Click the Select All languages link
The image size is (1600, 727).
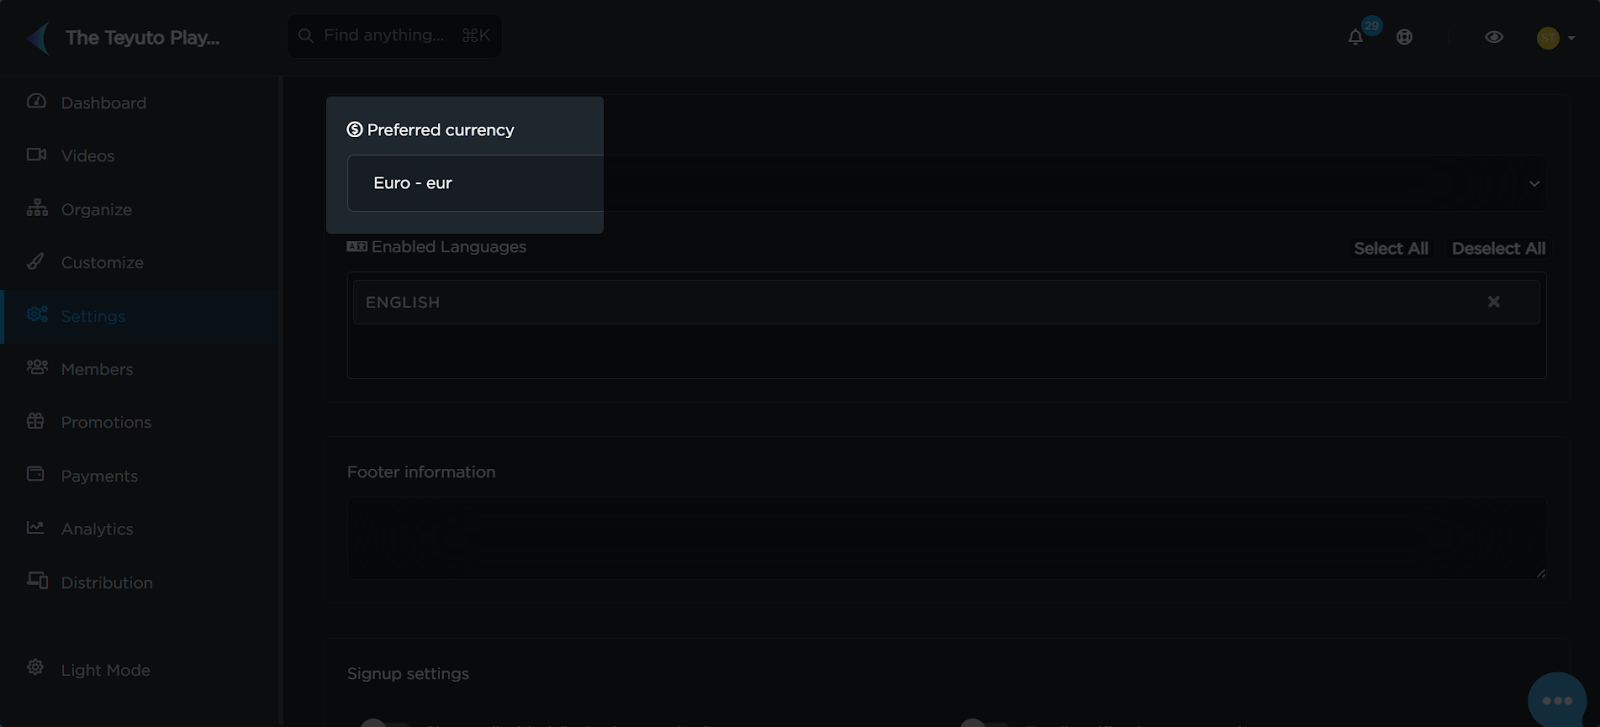click(1390, 248)
